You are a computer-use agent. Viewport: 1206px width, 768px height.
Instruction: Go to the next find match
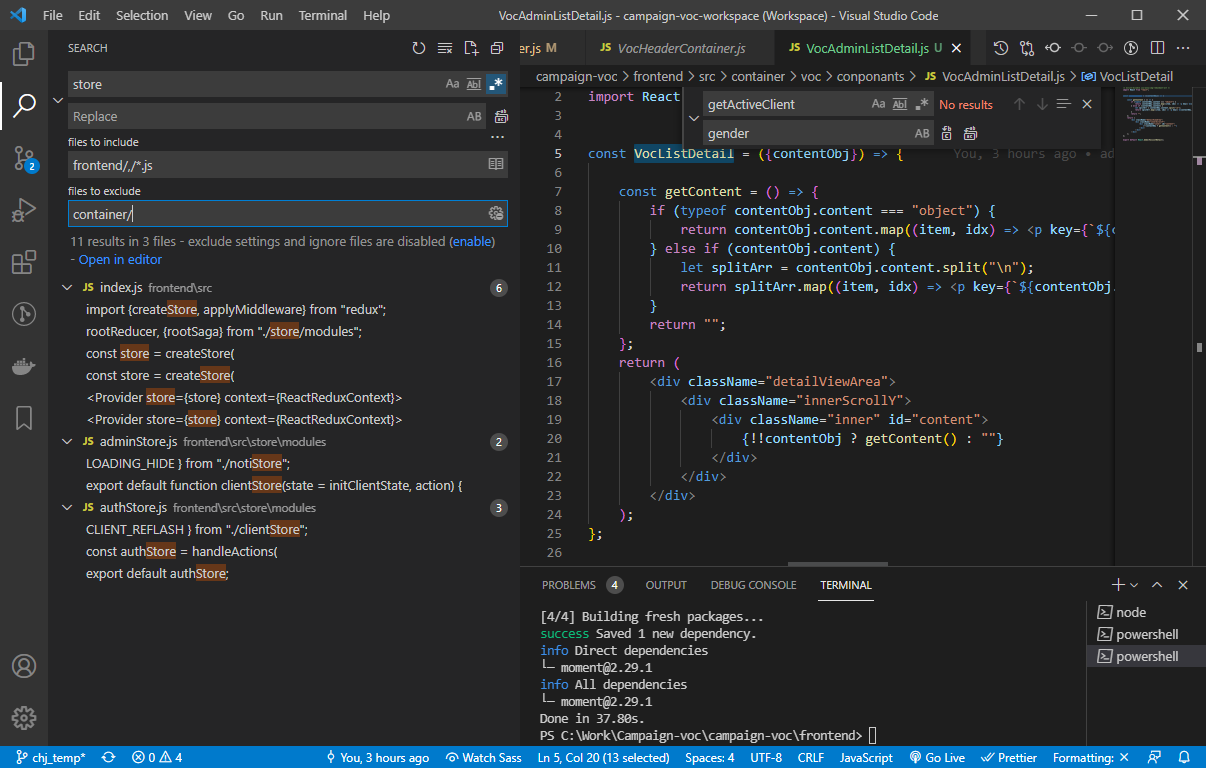tap(1042, 104)
